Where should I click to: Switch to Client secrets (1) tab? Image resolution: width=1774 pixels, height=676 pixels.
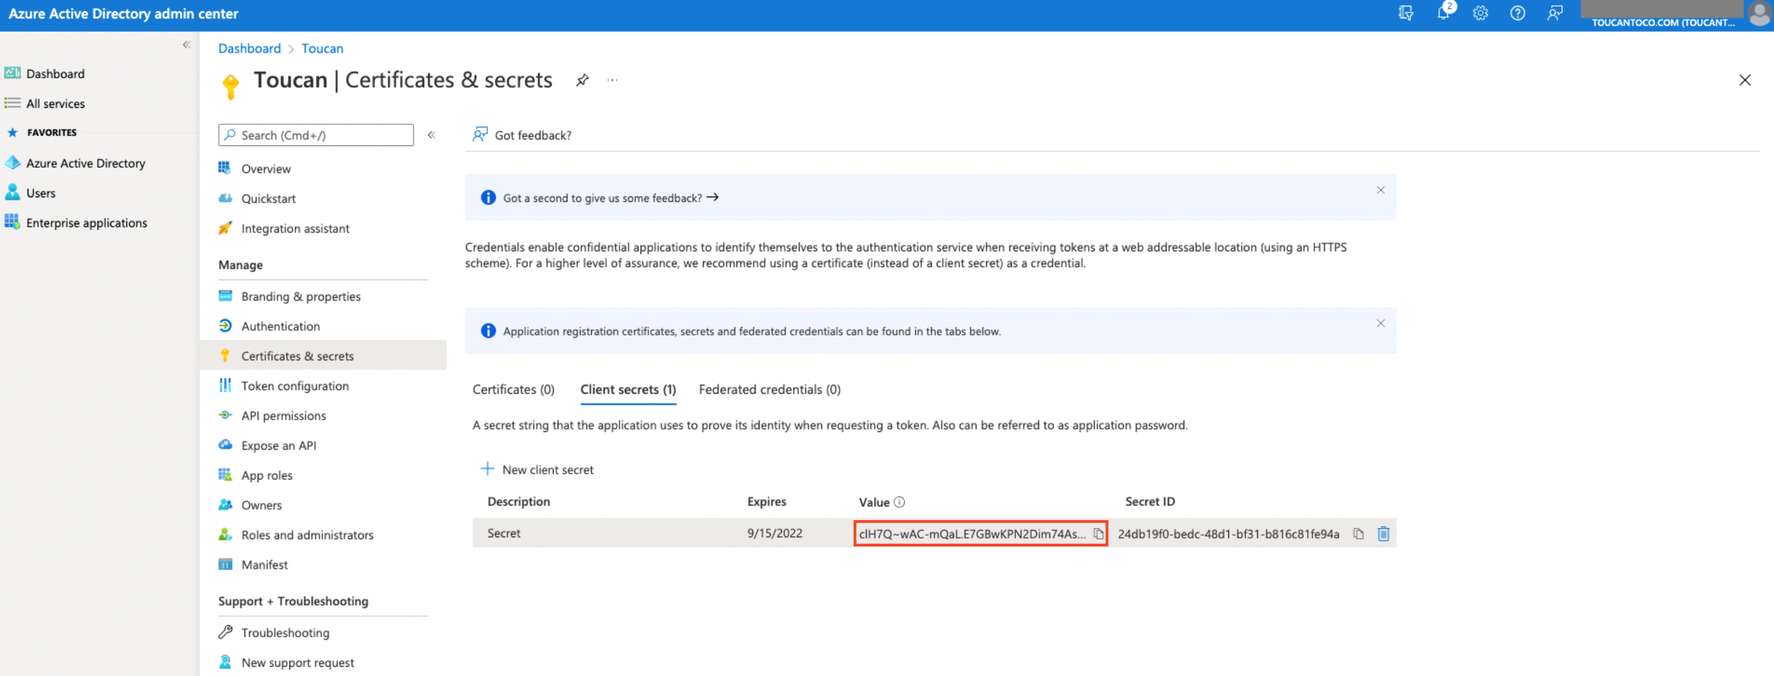tap(628, 390)
